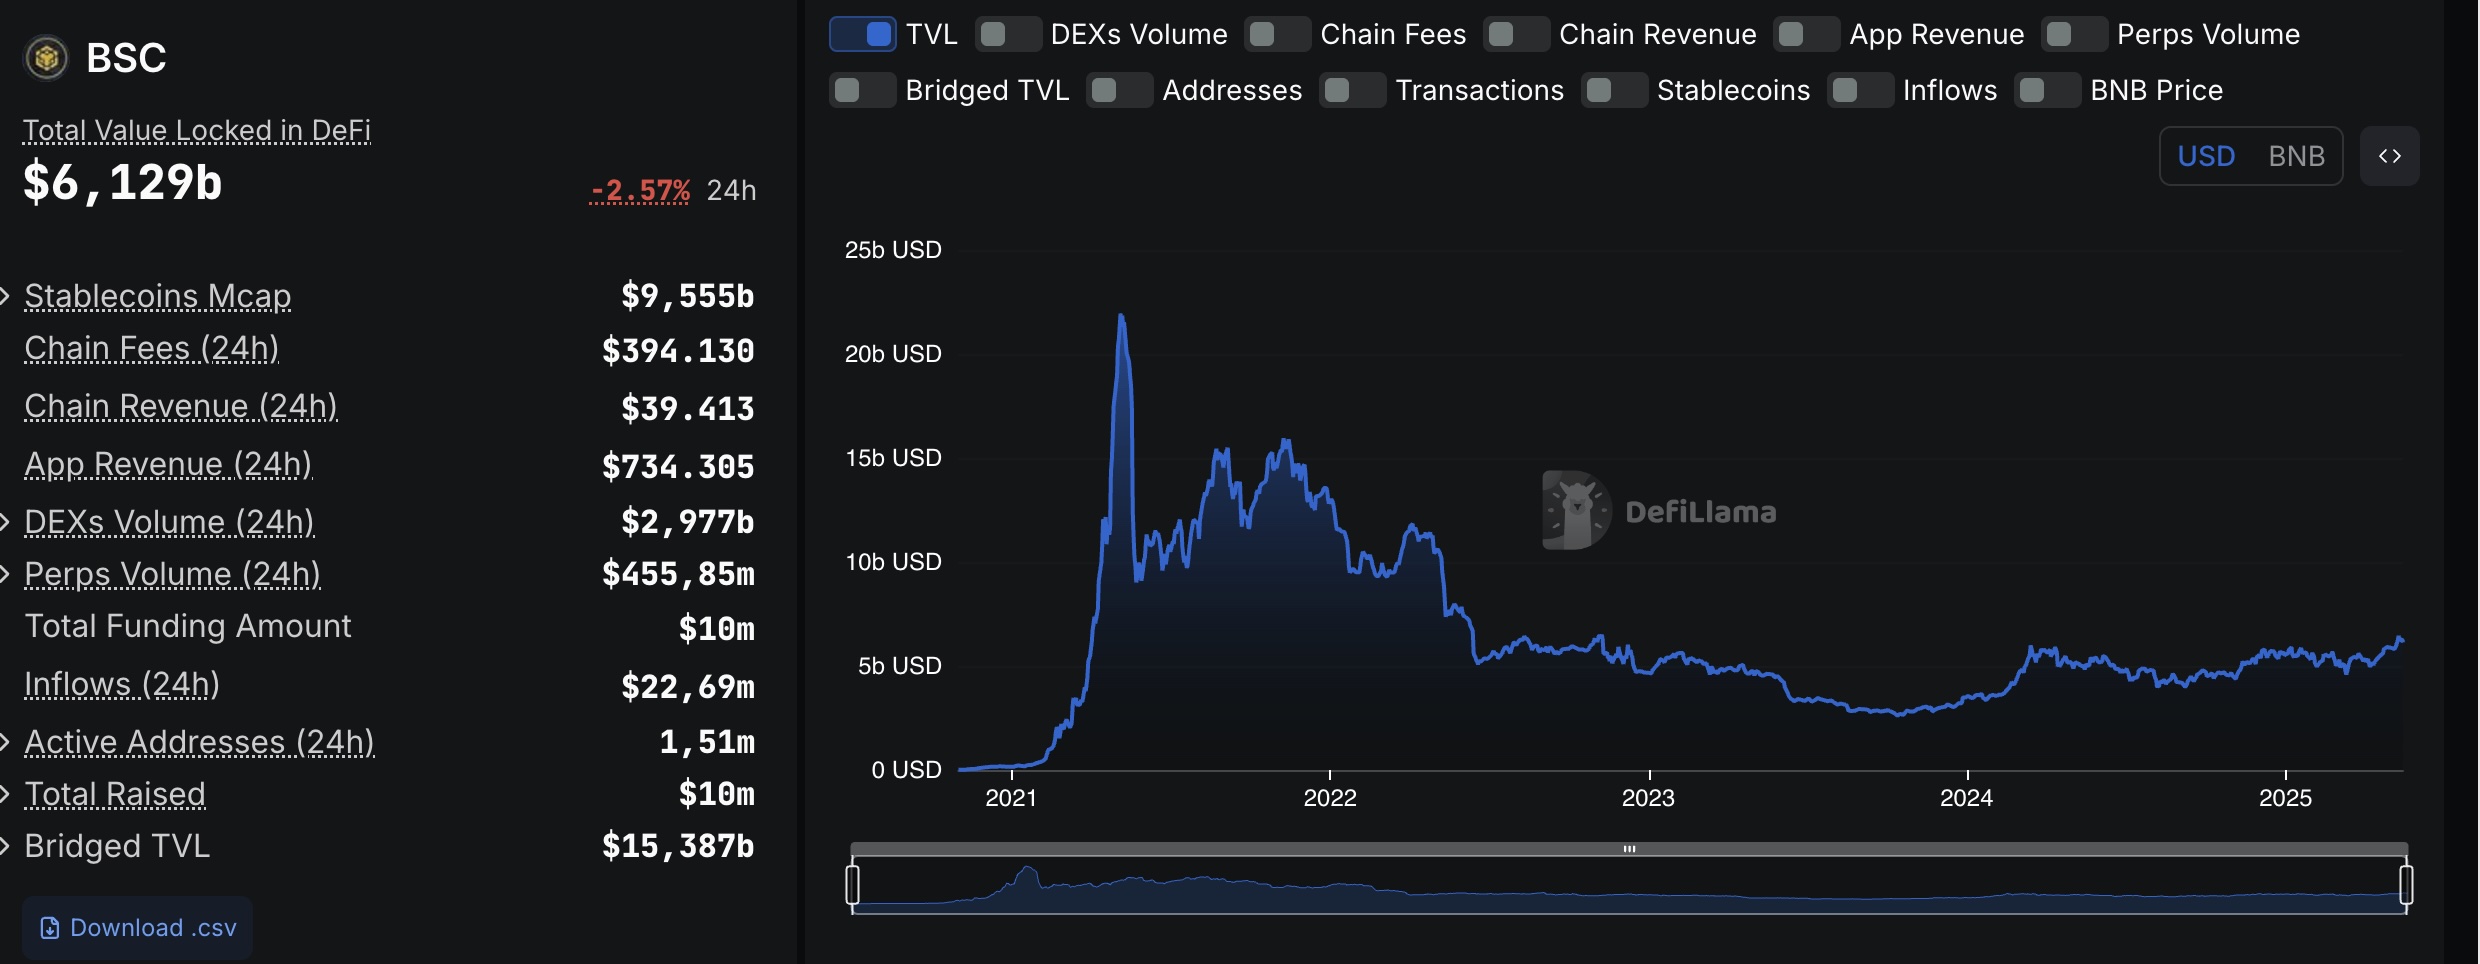The height and width of the screenshot is (964, 2480).
Task: Click the $394.130 chain fees value
Action: [678, 351]
